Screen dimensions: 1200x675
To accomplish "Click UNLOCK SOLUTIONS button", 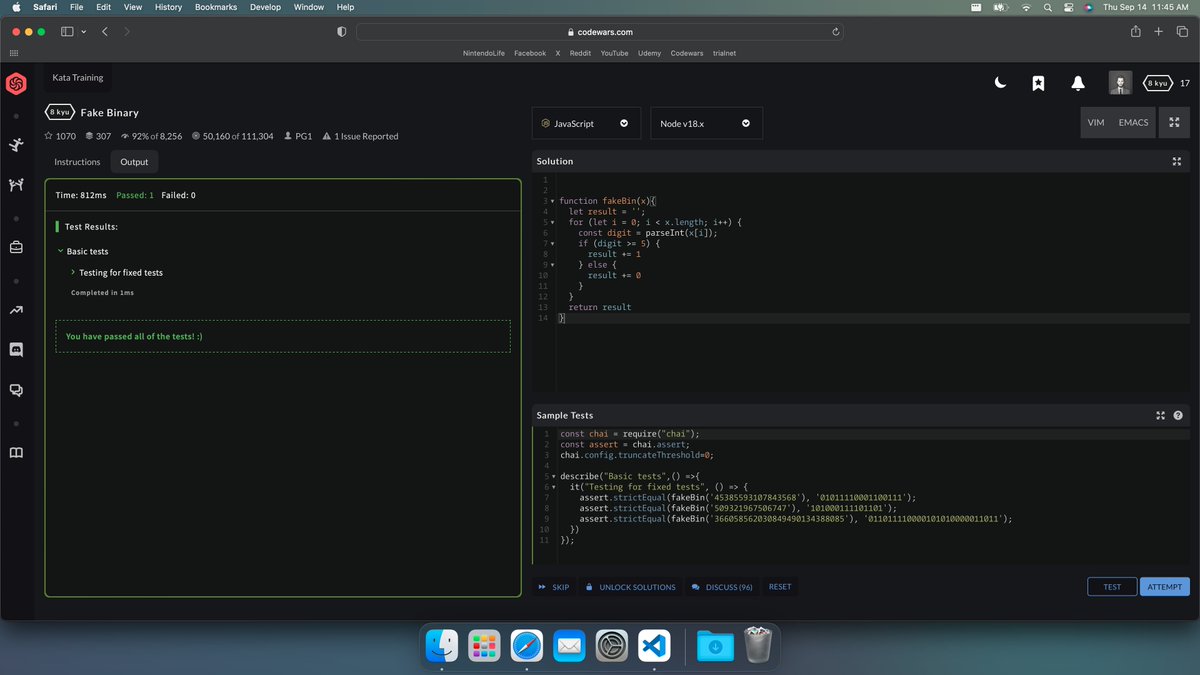I will [630, 587].
